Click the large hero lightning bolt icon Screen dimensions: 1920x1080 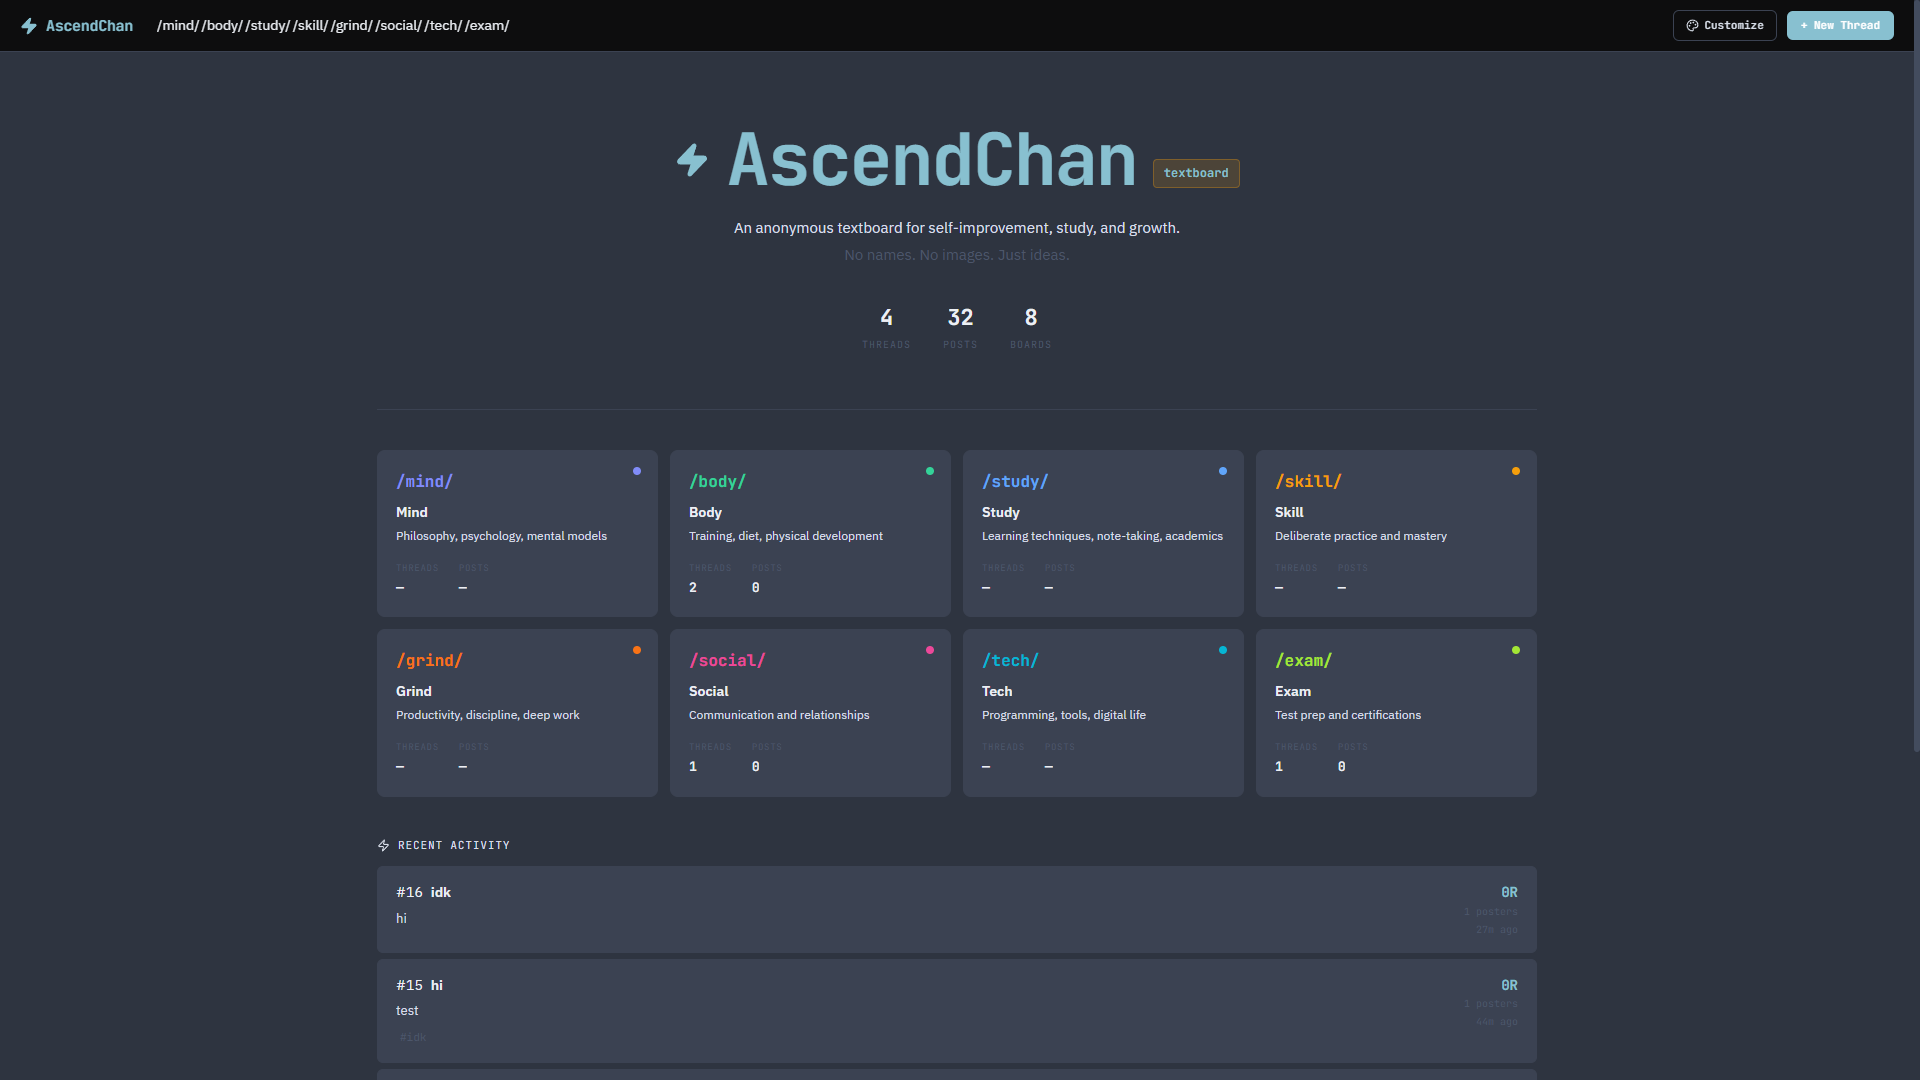(x=692, y=160)
